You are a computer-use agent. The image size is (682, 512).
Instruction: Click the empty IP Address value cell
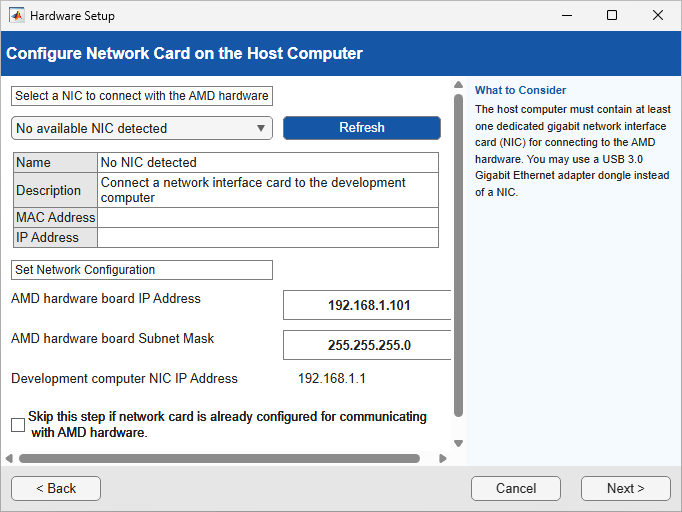(x=268, y=238)
